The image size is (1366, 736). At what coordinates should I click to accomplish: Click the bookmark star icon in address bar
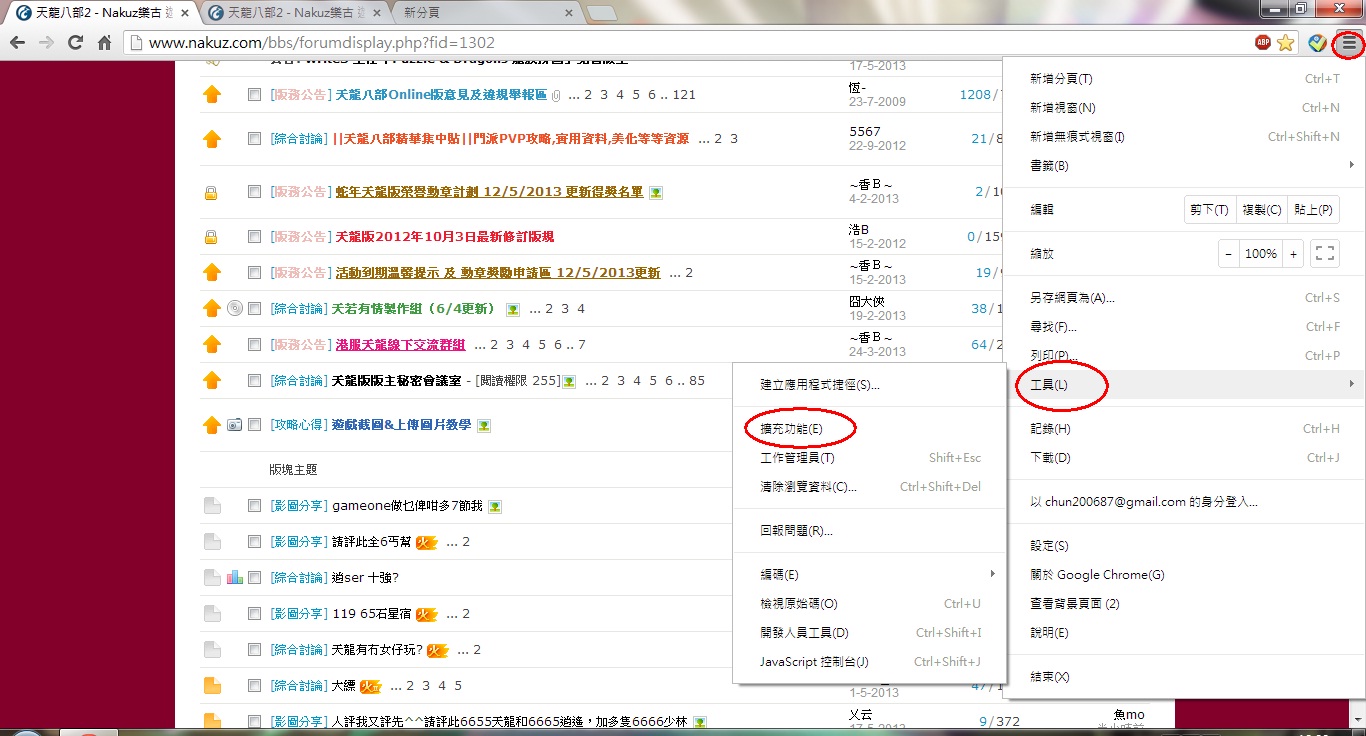[x=1286, y=43]
